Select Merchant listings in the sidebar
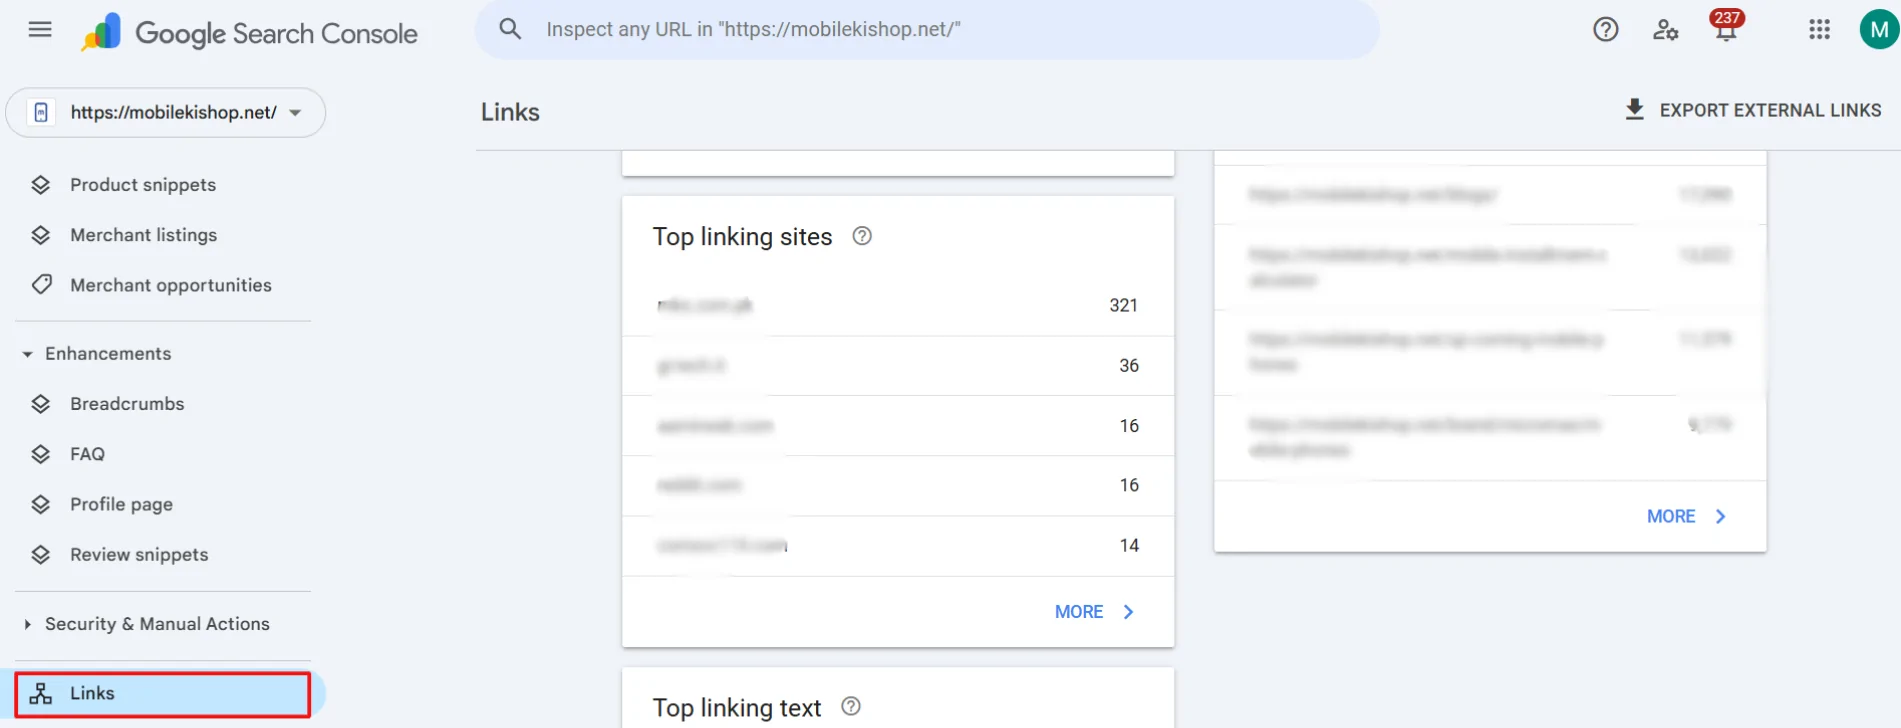The width and height of the screenshot is (1901, 728). click(x=143, y=234)
